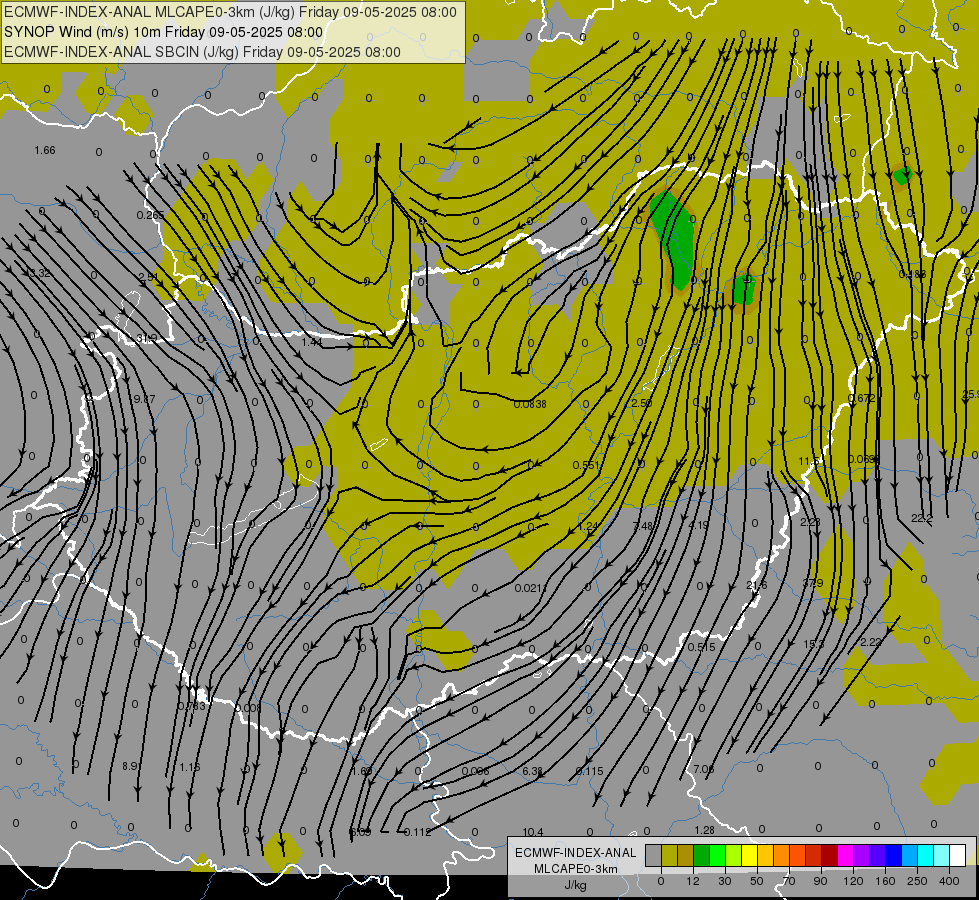Click the legend tick label 400
The image size is (979, 900).
click(949, 881)
